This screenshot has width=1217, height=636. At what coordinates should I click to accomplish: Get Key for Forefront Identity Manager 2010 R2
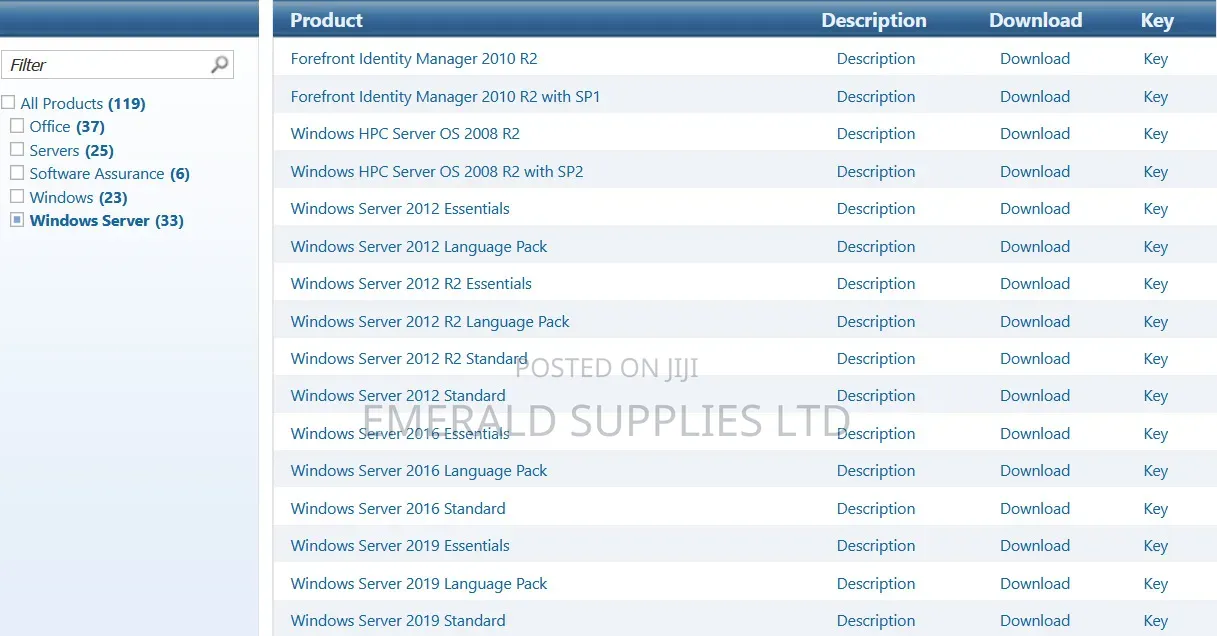(x=1156, y=59)
